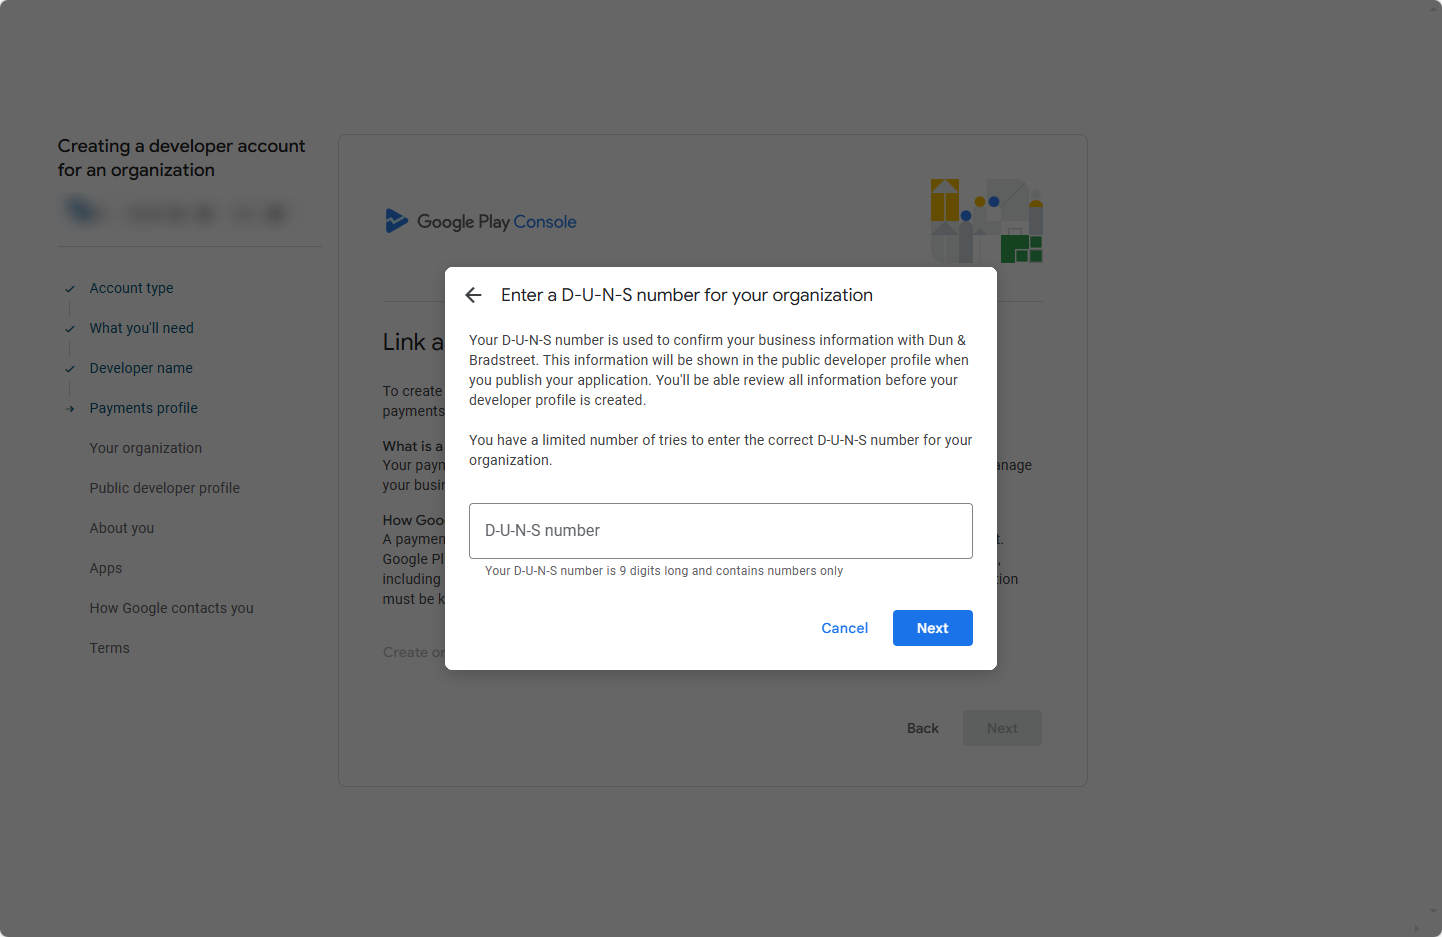
Task: Go to the Terms step
Action: click(x=109, y=648)
